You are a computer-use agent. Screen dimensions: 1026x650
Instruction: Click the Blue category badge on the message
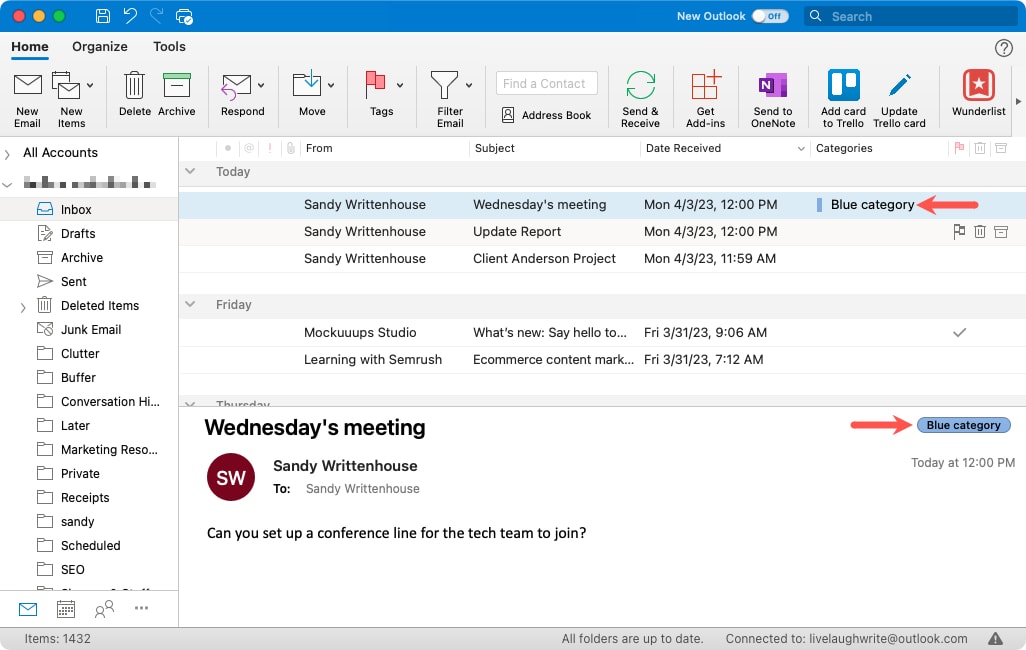coord(963,424)
